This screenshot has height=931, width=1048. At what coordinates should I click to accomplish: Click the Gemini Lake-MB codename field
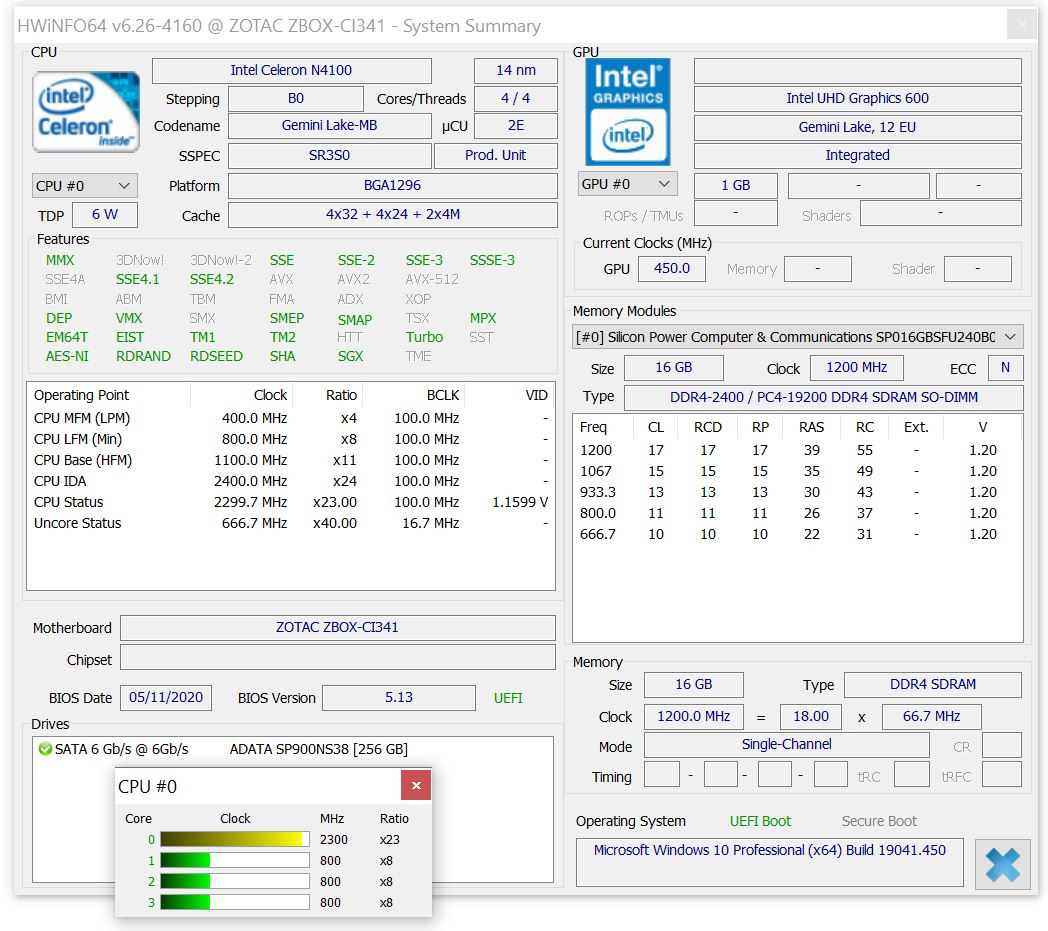(330, 126)
